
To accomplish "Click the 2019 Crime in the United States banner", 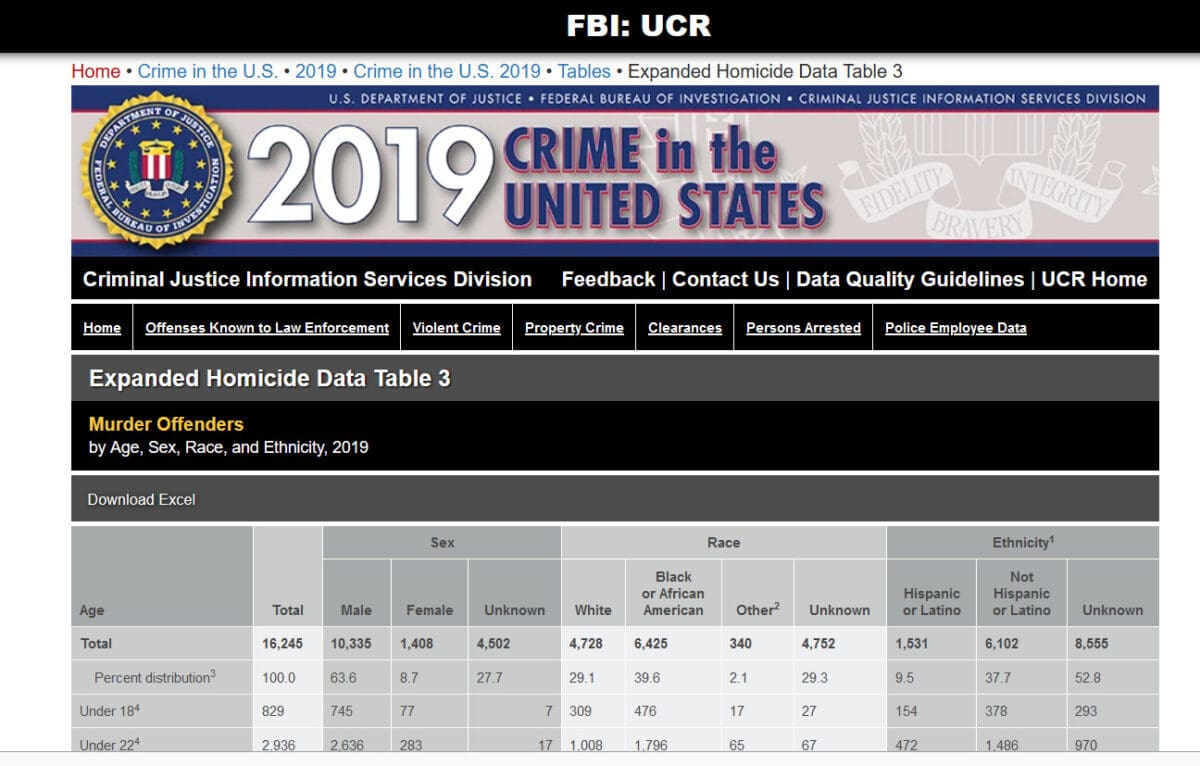I will point(615,172).
